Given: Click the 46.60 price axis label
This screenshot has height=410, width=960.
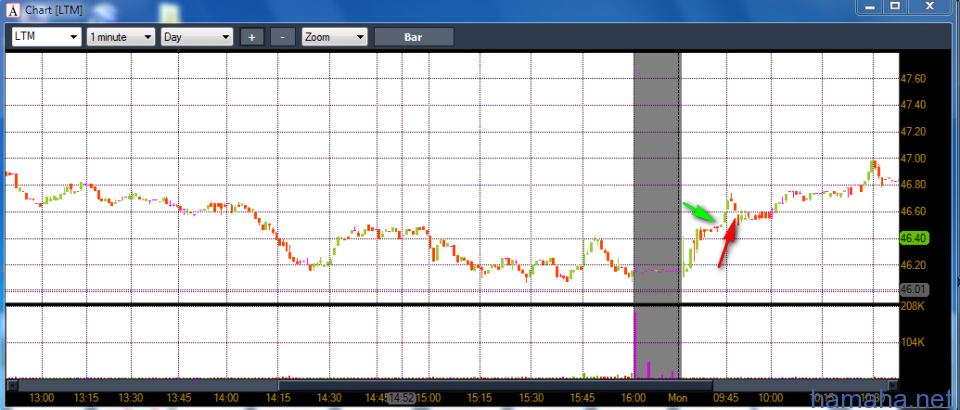Looking at the screenshot, I should pos(913,212).
